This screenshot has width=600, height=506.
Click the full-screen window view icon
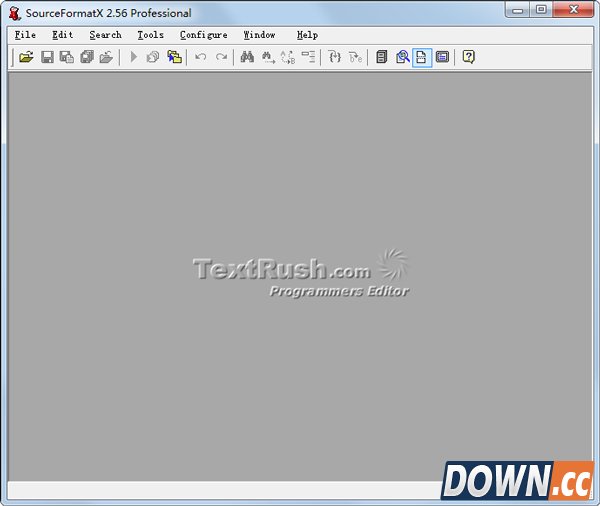click(442, 57)
